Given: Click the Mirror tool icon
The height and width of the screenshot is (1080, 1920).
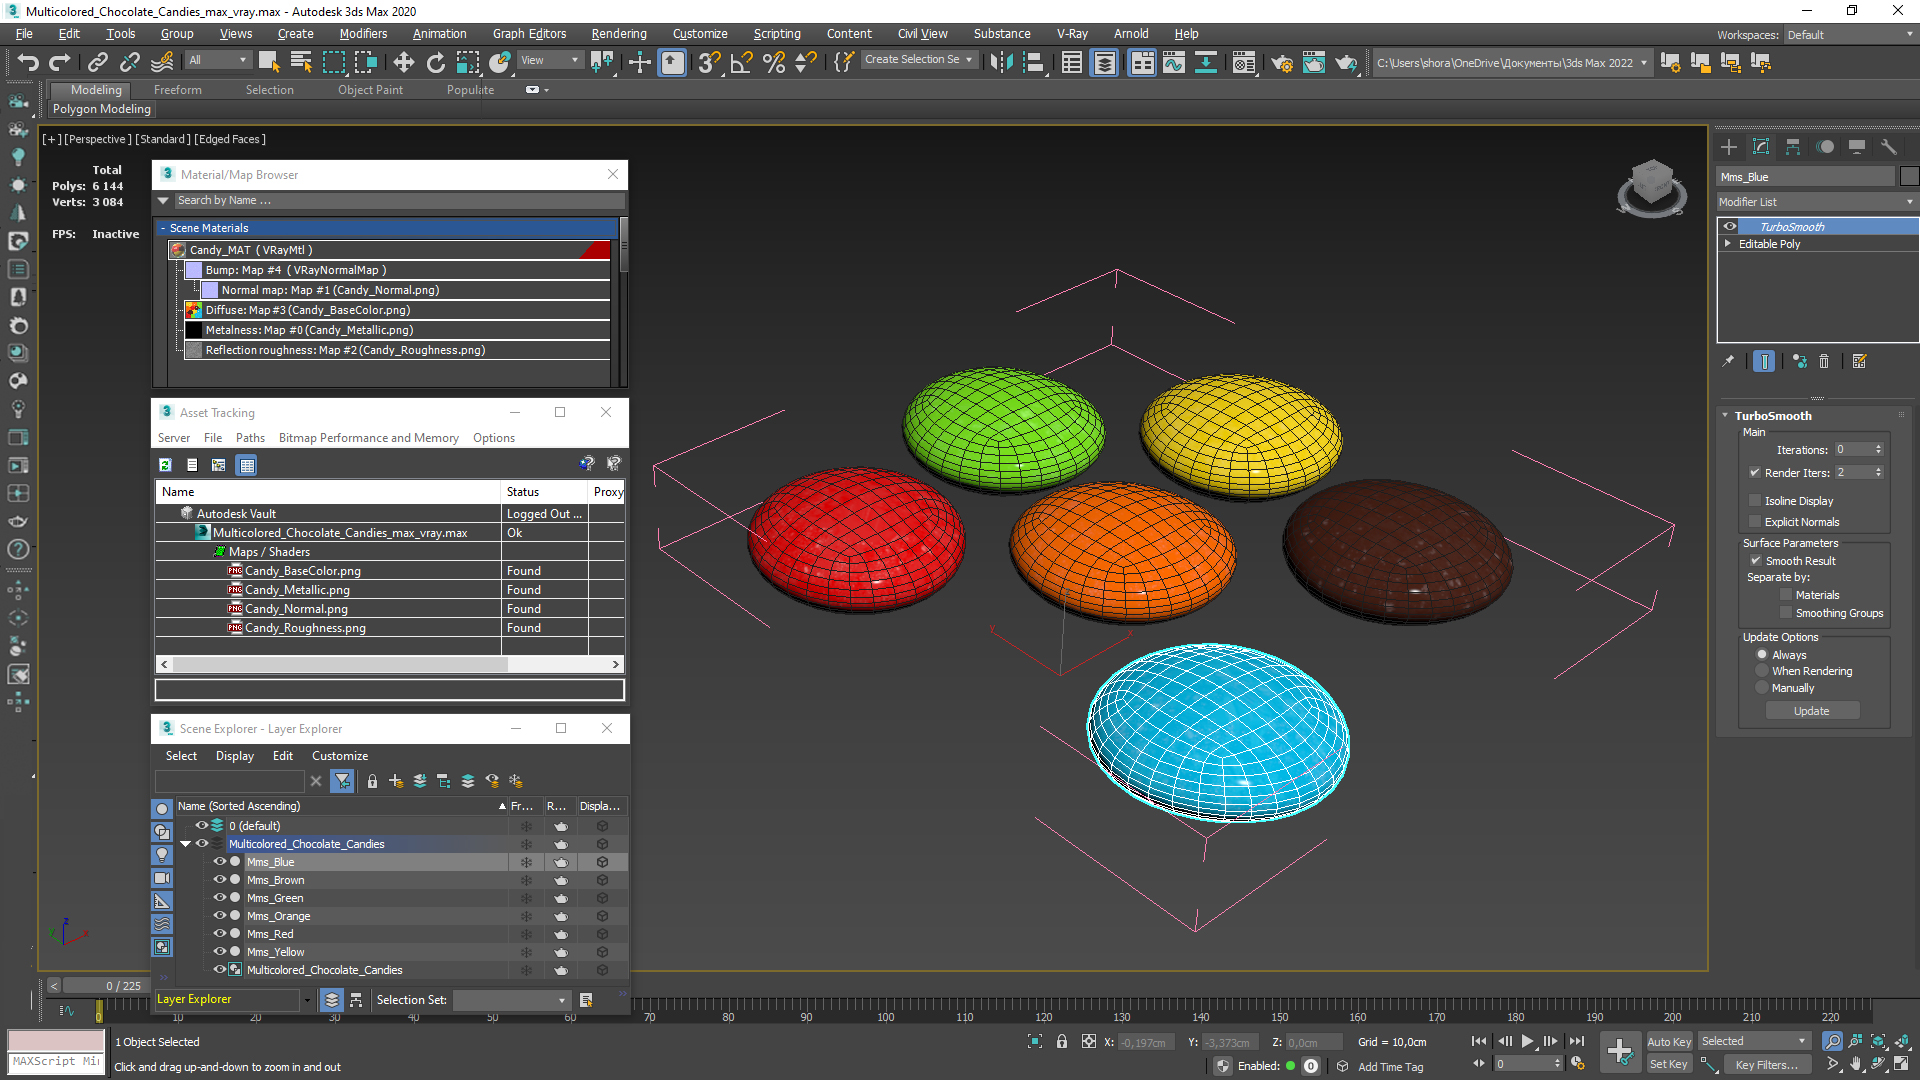Looking at the screenshot, I should [x=1000, y=63].
